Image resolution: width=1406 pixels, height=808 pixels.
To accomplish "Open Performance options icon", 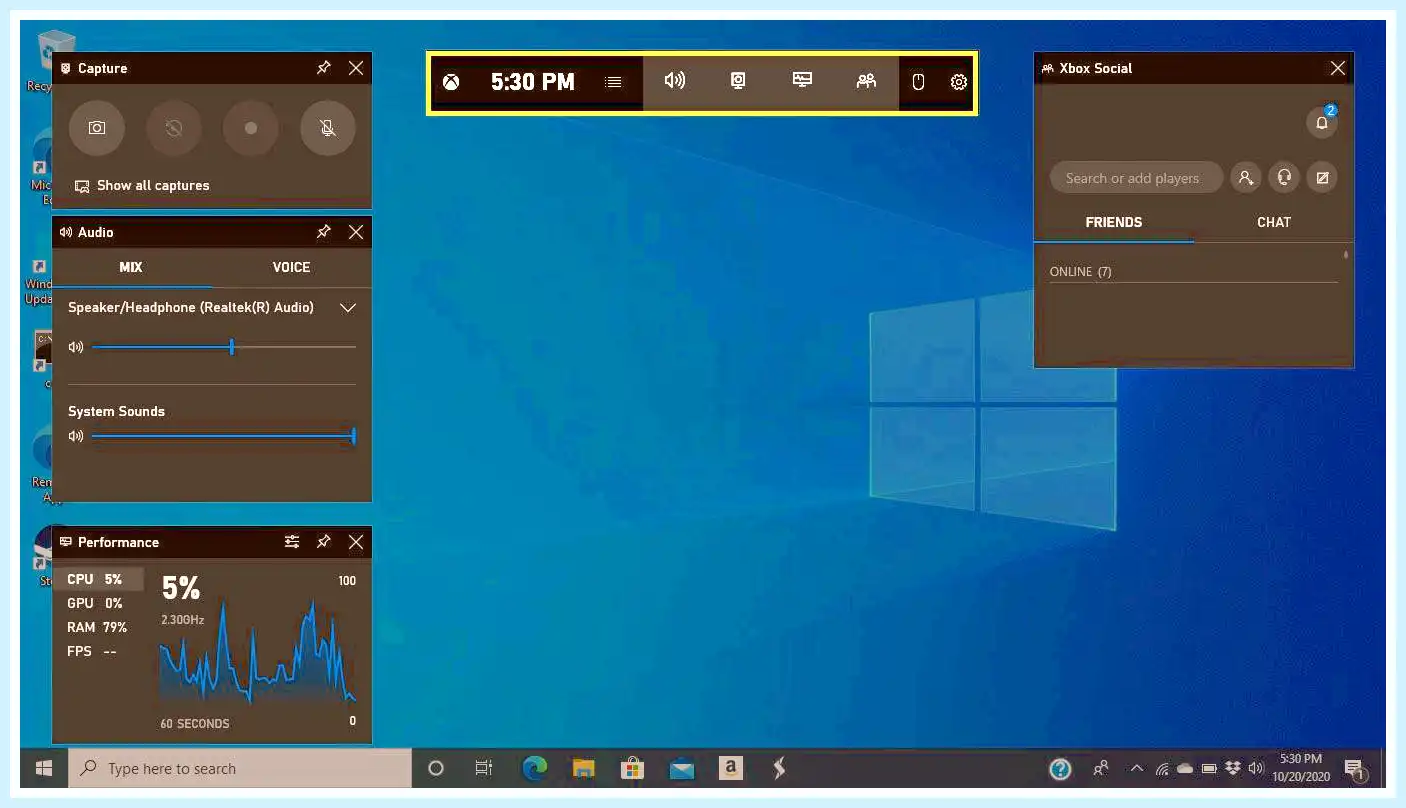I will tap(292, 542).
